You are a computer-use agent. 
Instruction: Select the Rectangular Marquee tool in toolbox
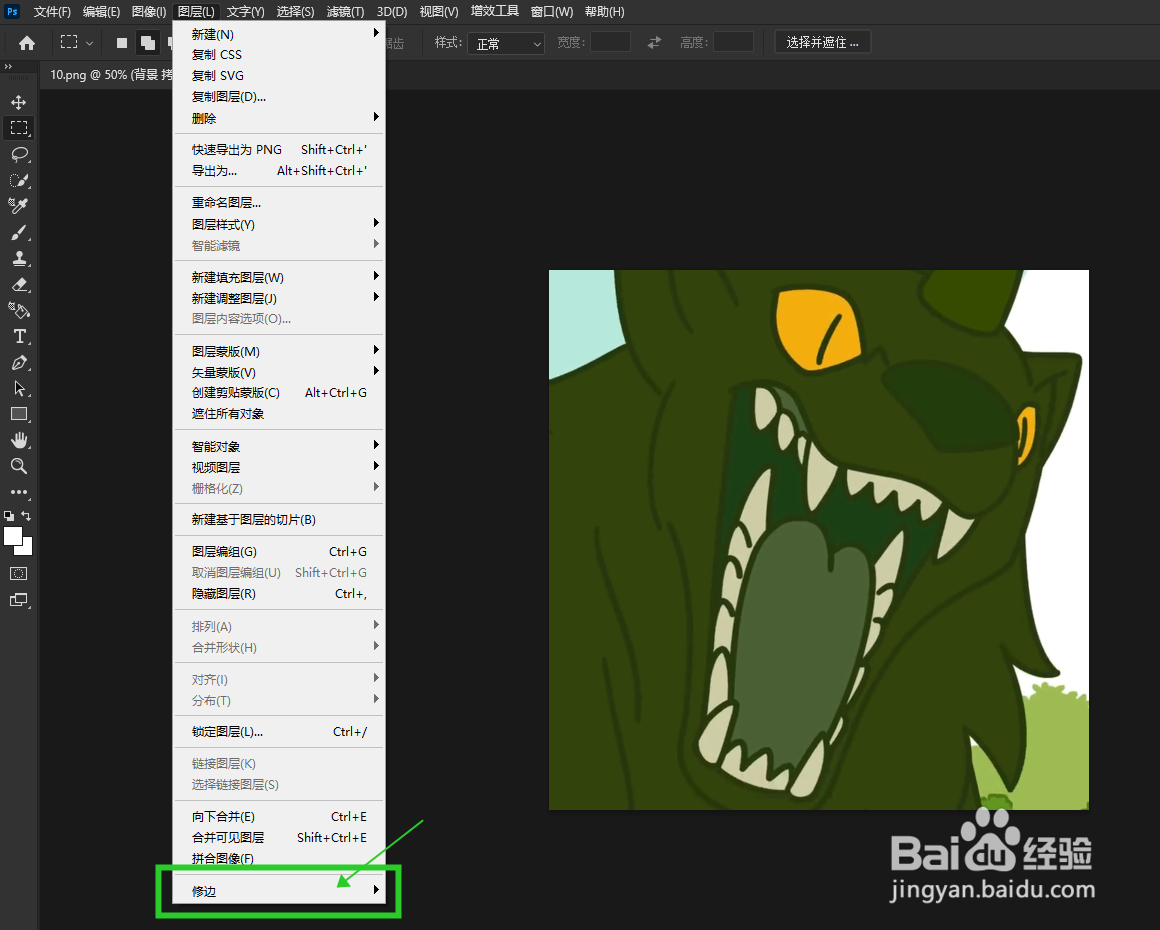coord(18,128)
